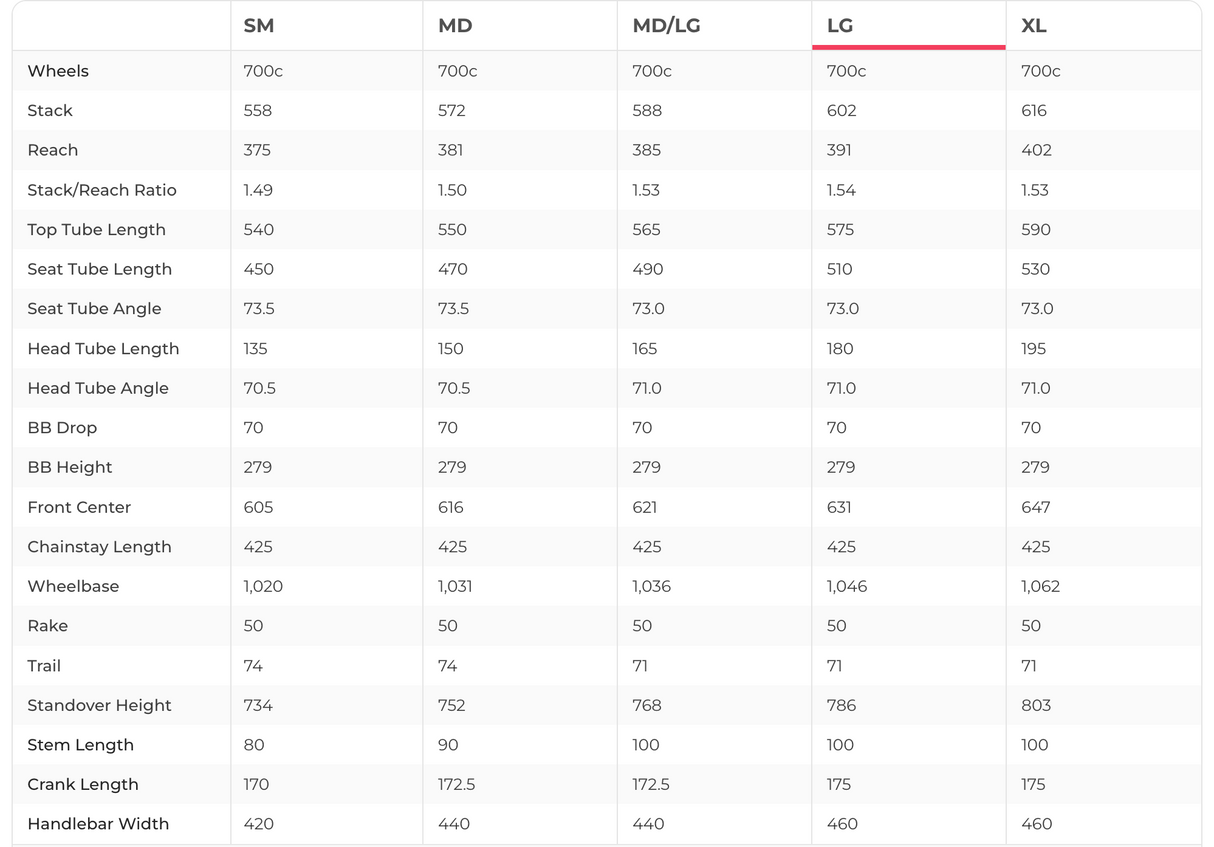Click the 616 stack value for XL
1214x847 pixels.
pos(1034,111)
